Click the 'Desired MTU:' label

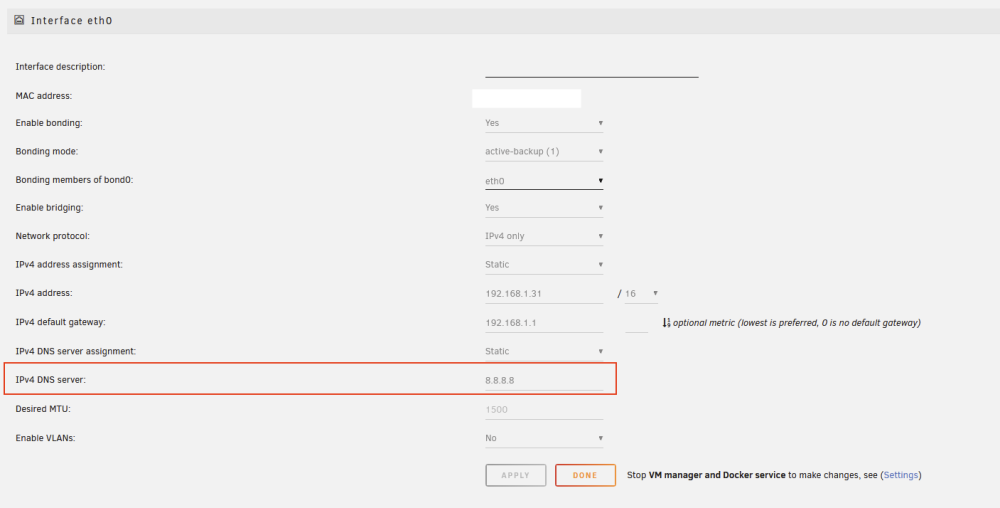[43, 409]
